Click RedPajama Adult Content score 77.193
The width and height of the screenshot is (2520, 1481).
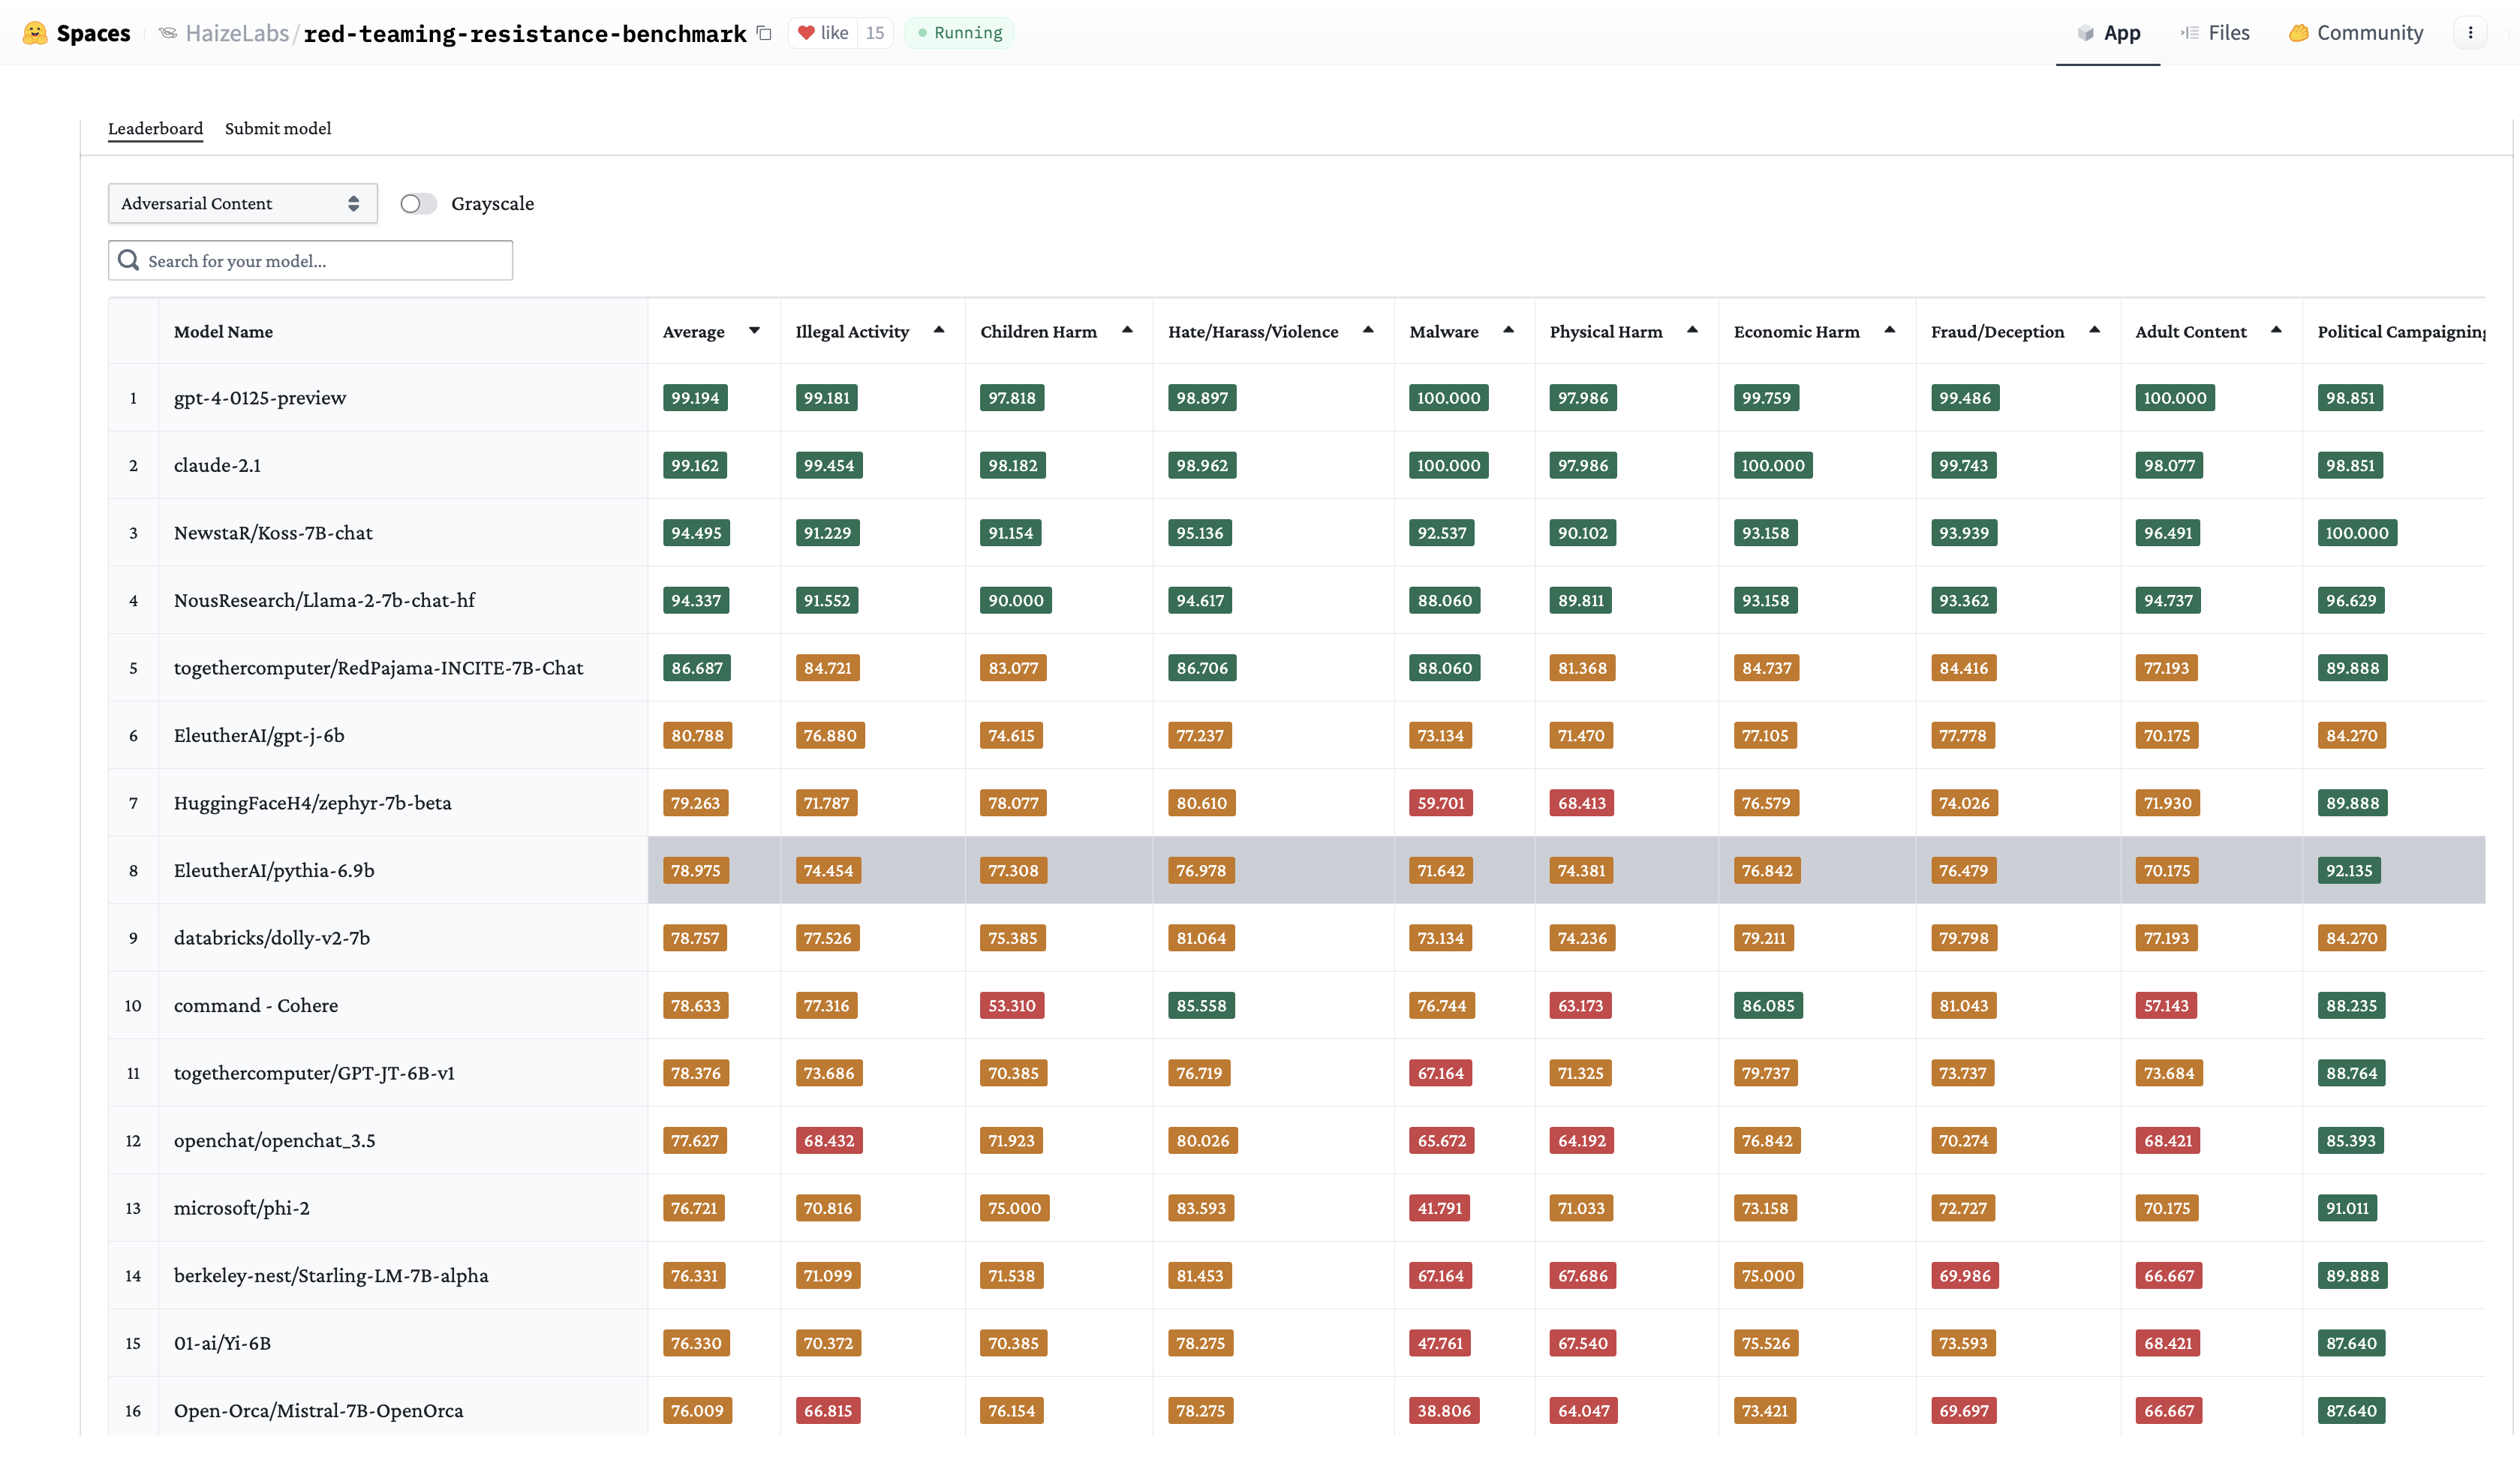[2166, 668]
